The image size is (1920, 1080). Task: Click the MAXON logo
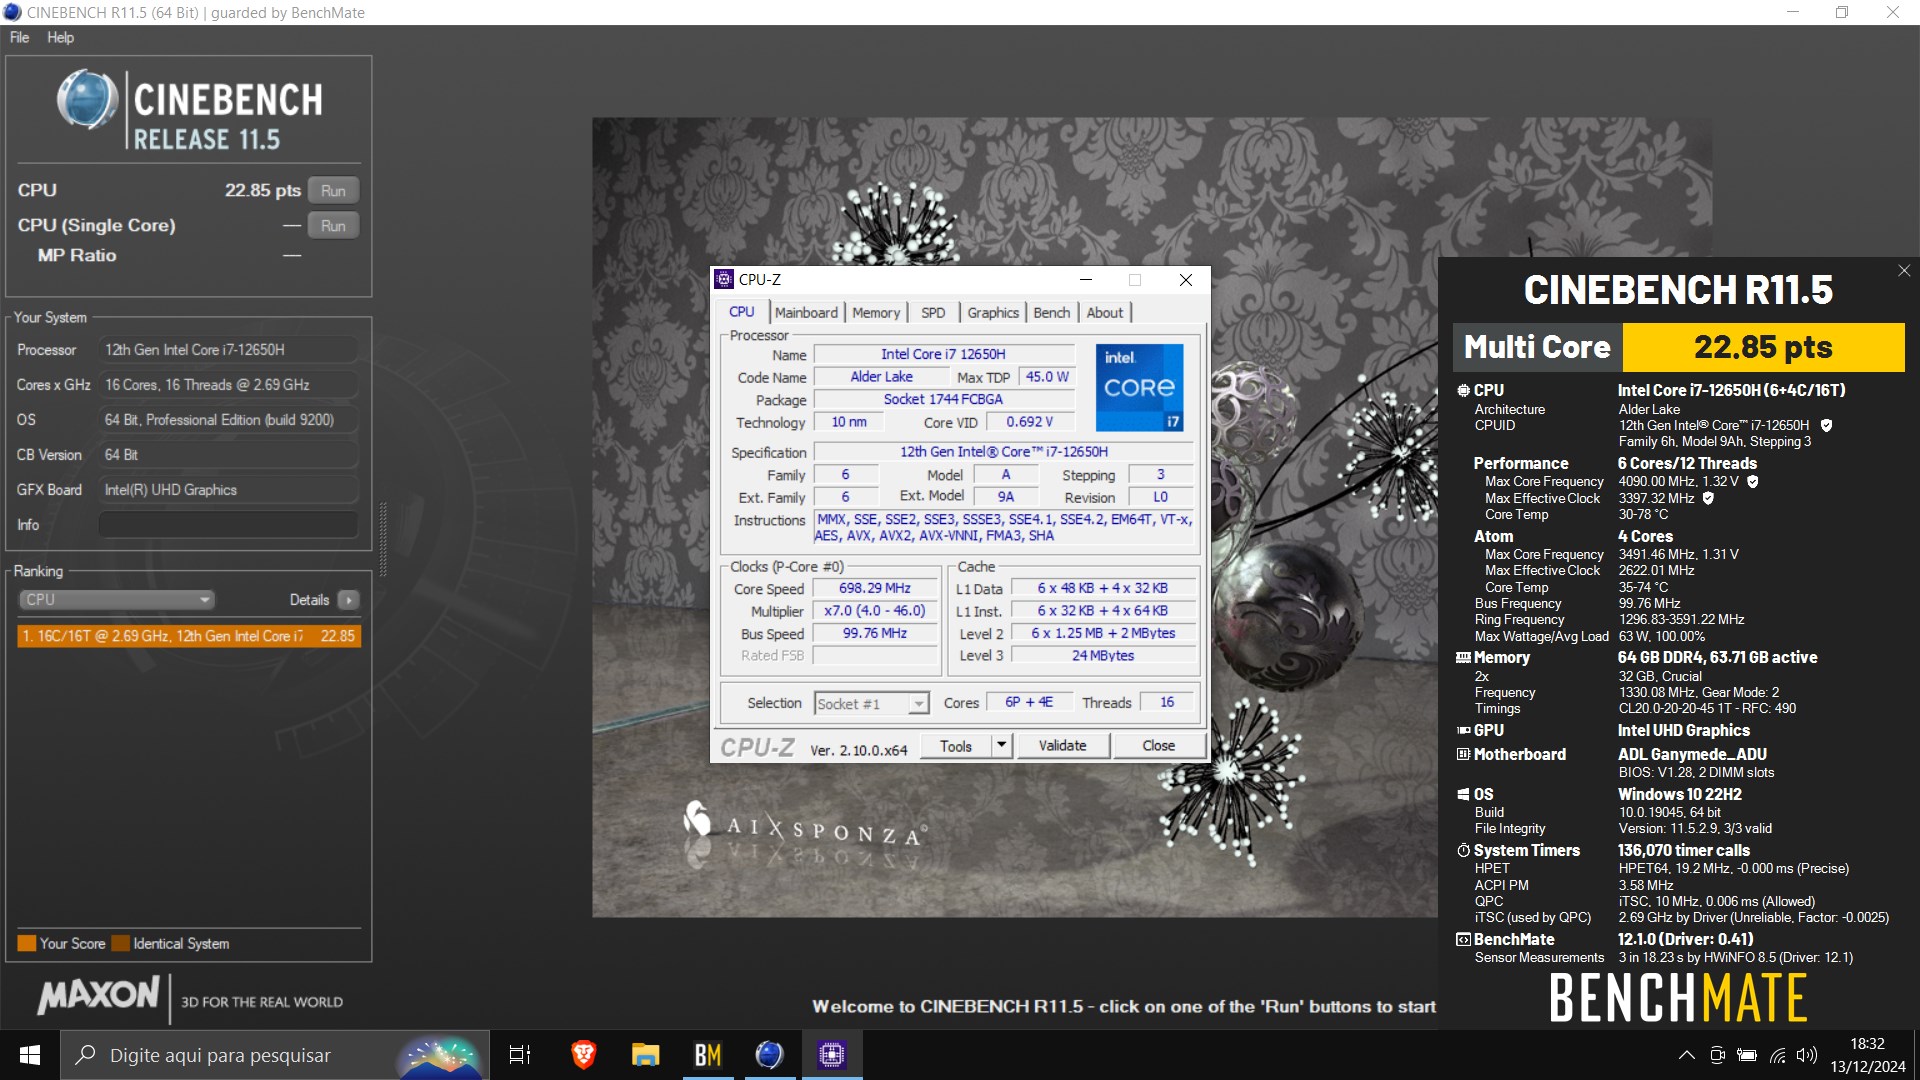(98, 995)
